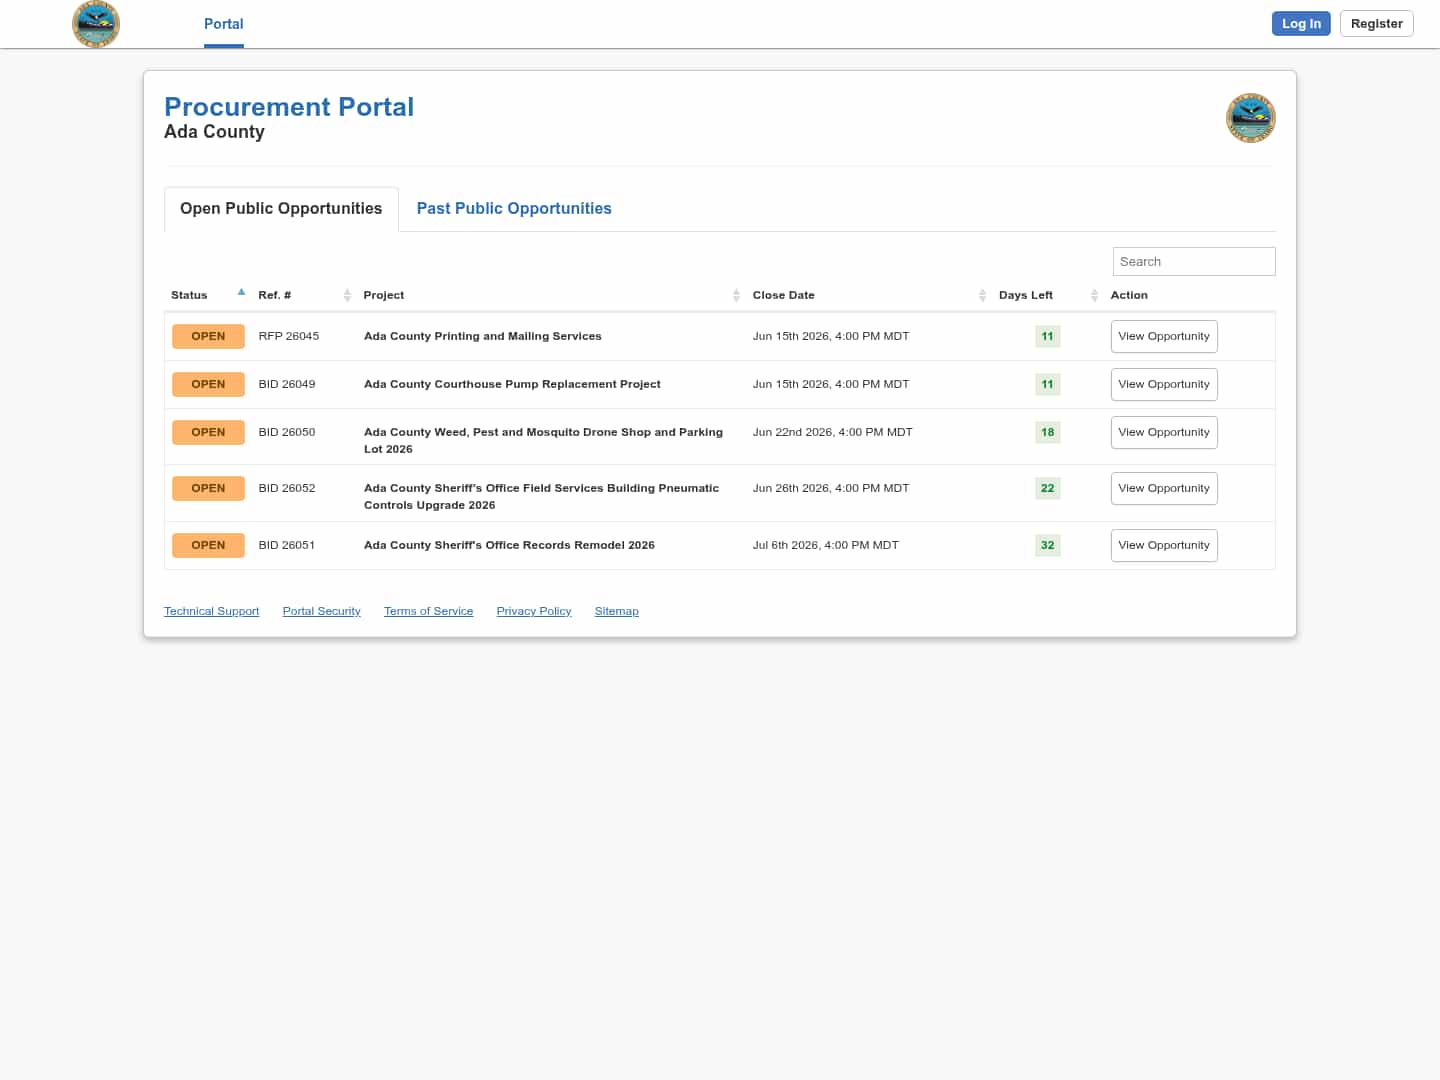View Opportunity for RFP 26045 Printing and Mailing
Image resolution: width=1440 pixels, height=1080 pixels.
click(x=1164, y=336)
